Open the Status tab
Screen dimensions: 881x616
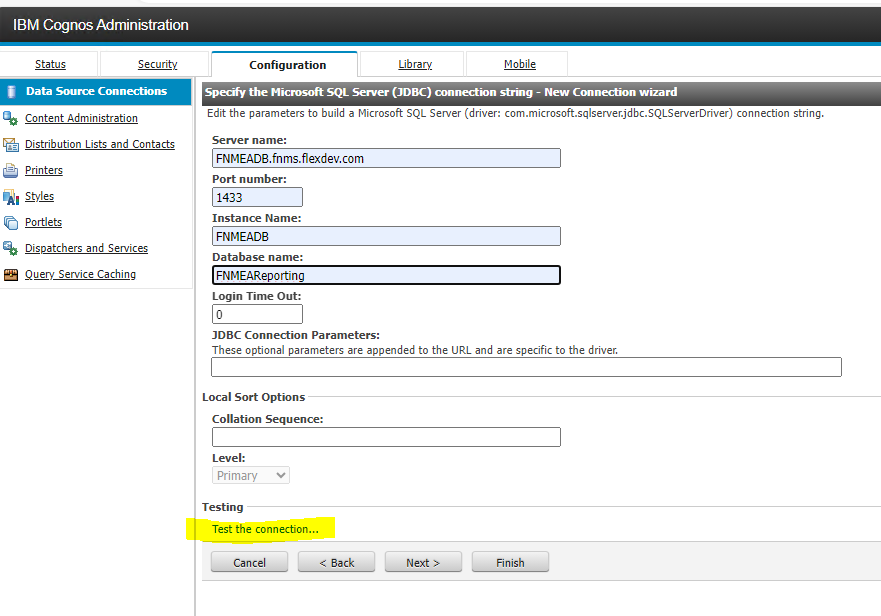click(x=50, y=64)
